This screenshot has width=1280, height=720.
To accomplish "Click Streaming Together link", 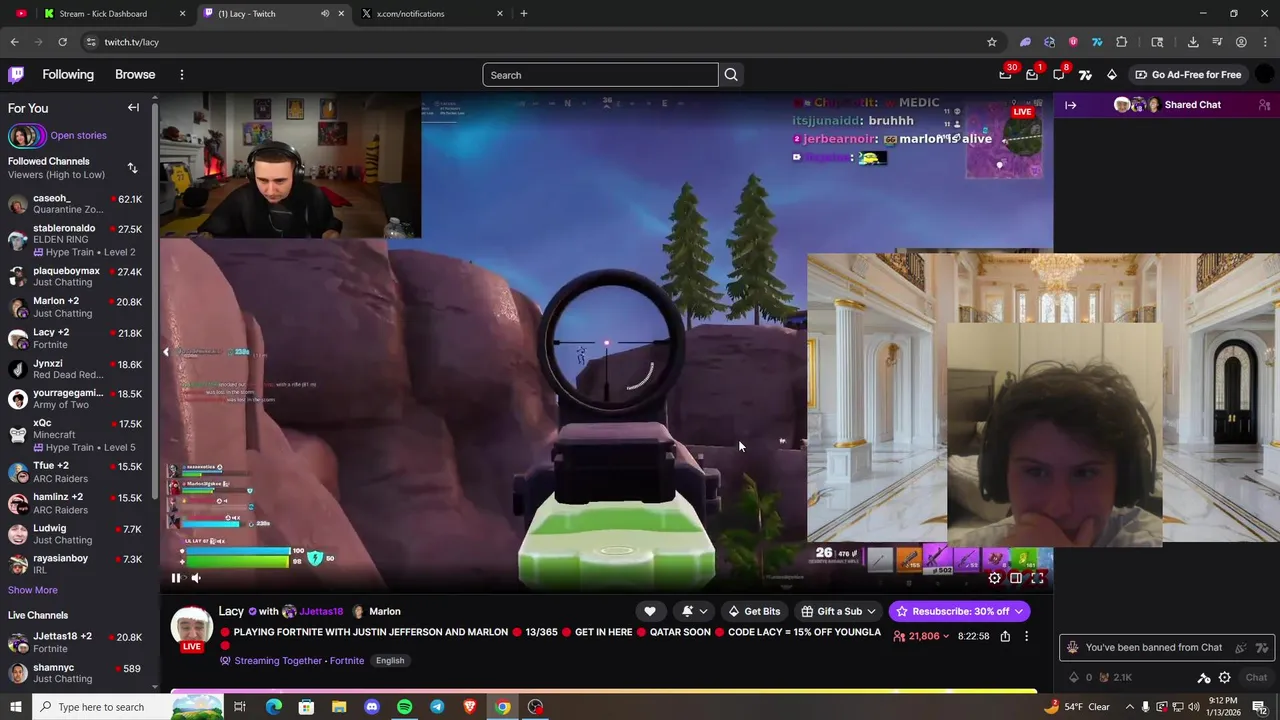I will [276, 660].
